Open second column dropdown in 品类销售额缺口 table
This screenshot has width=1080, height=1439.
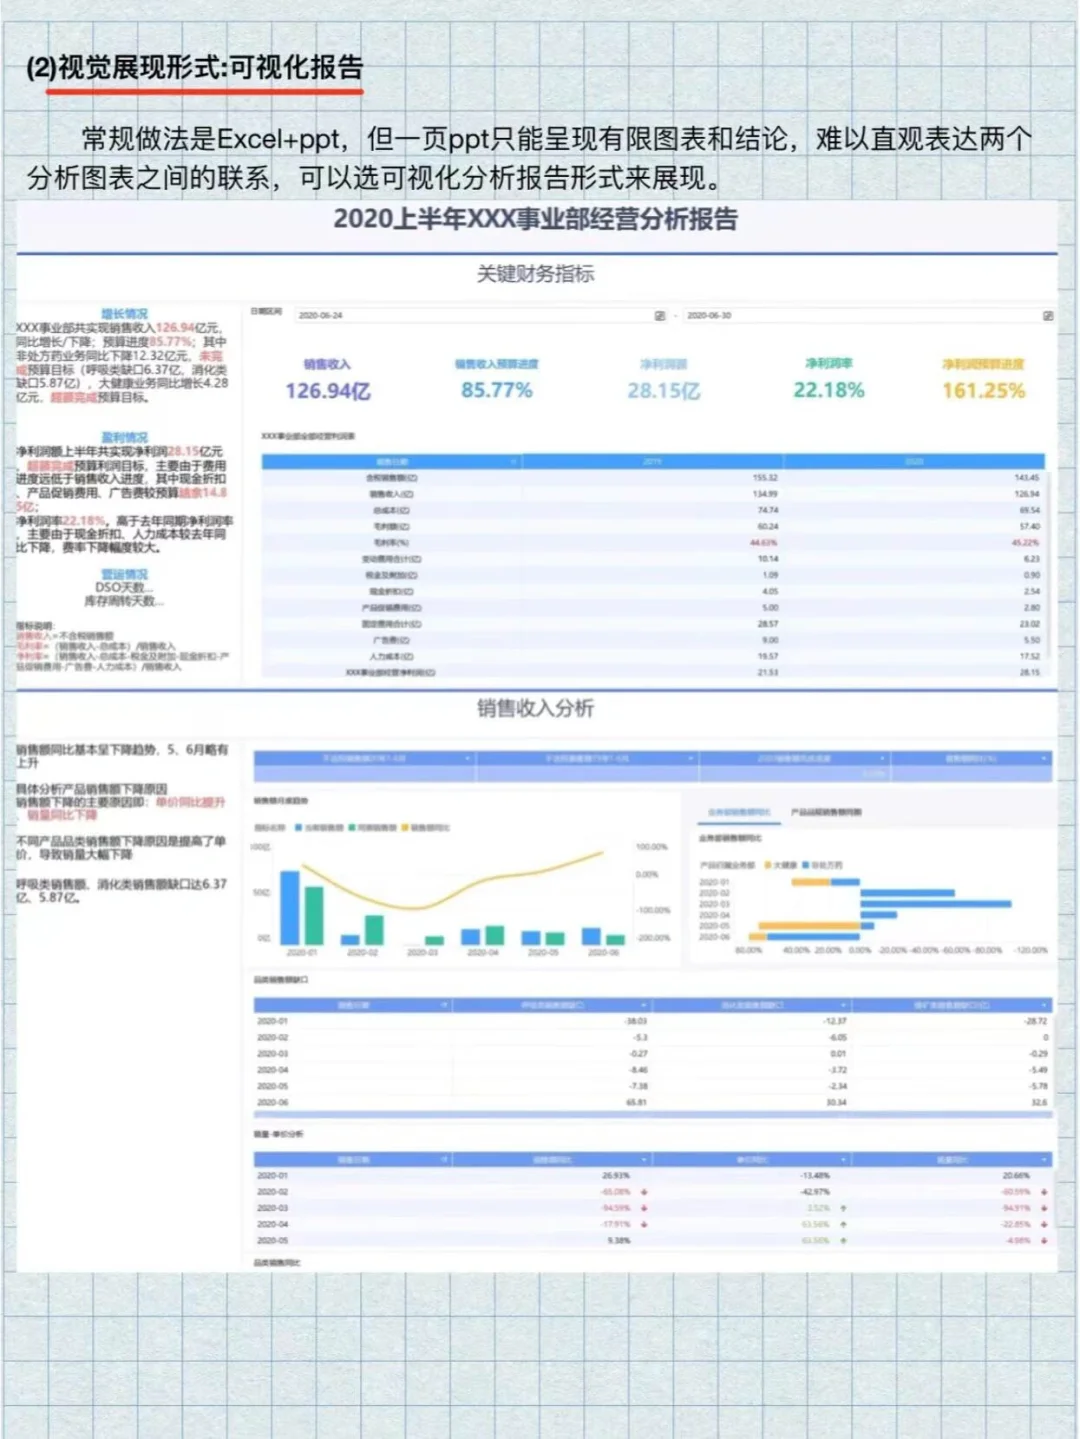click(644, 1005)
